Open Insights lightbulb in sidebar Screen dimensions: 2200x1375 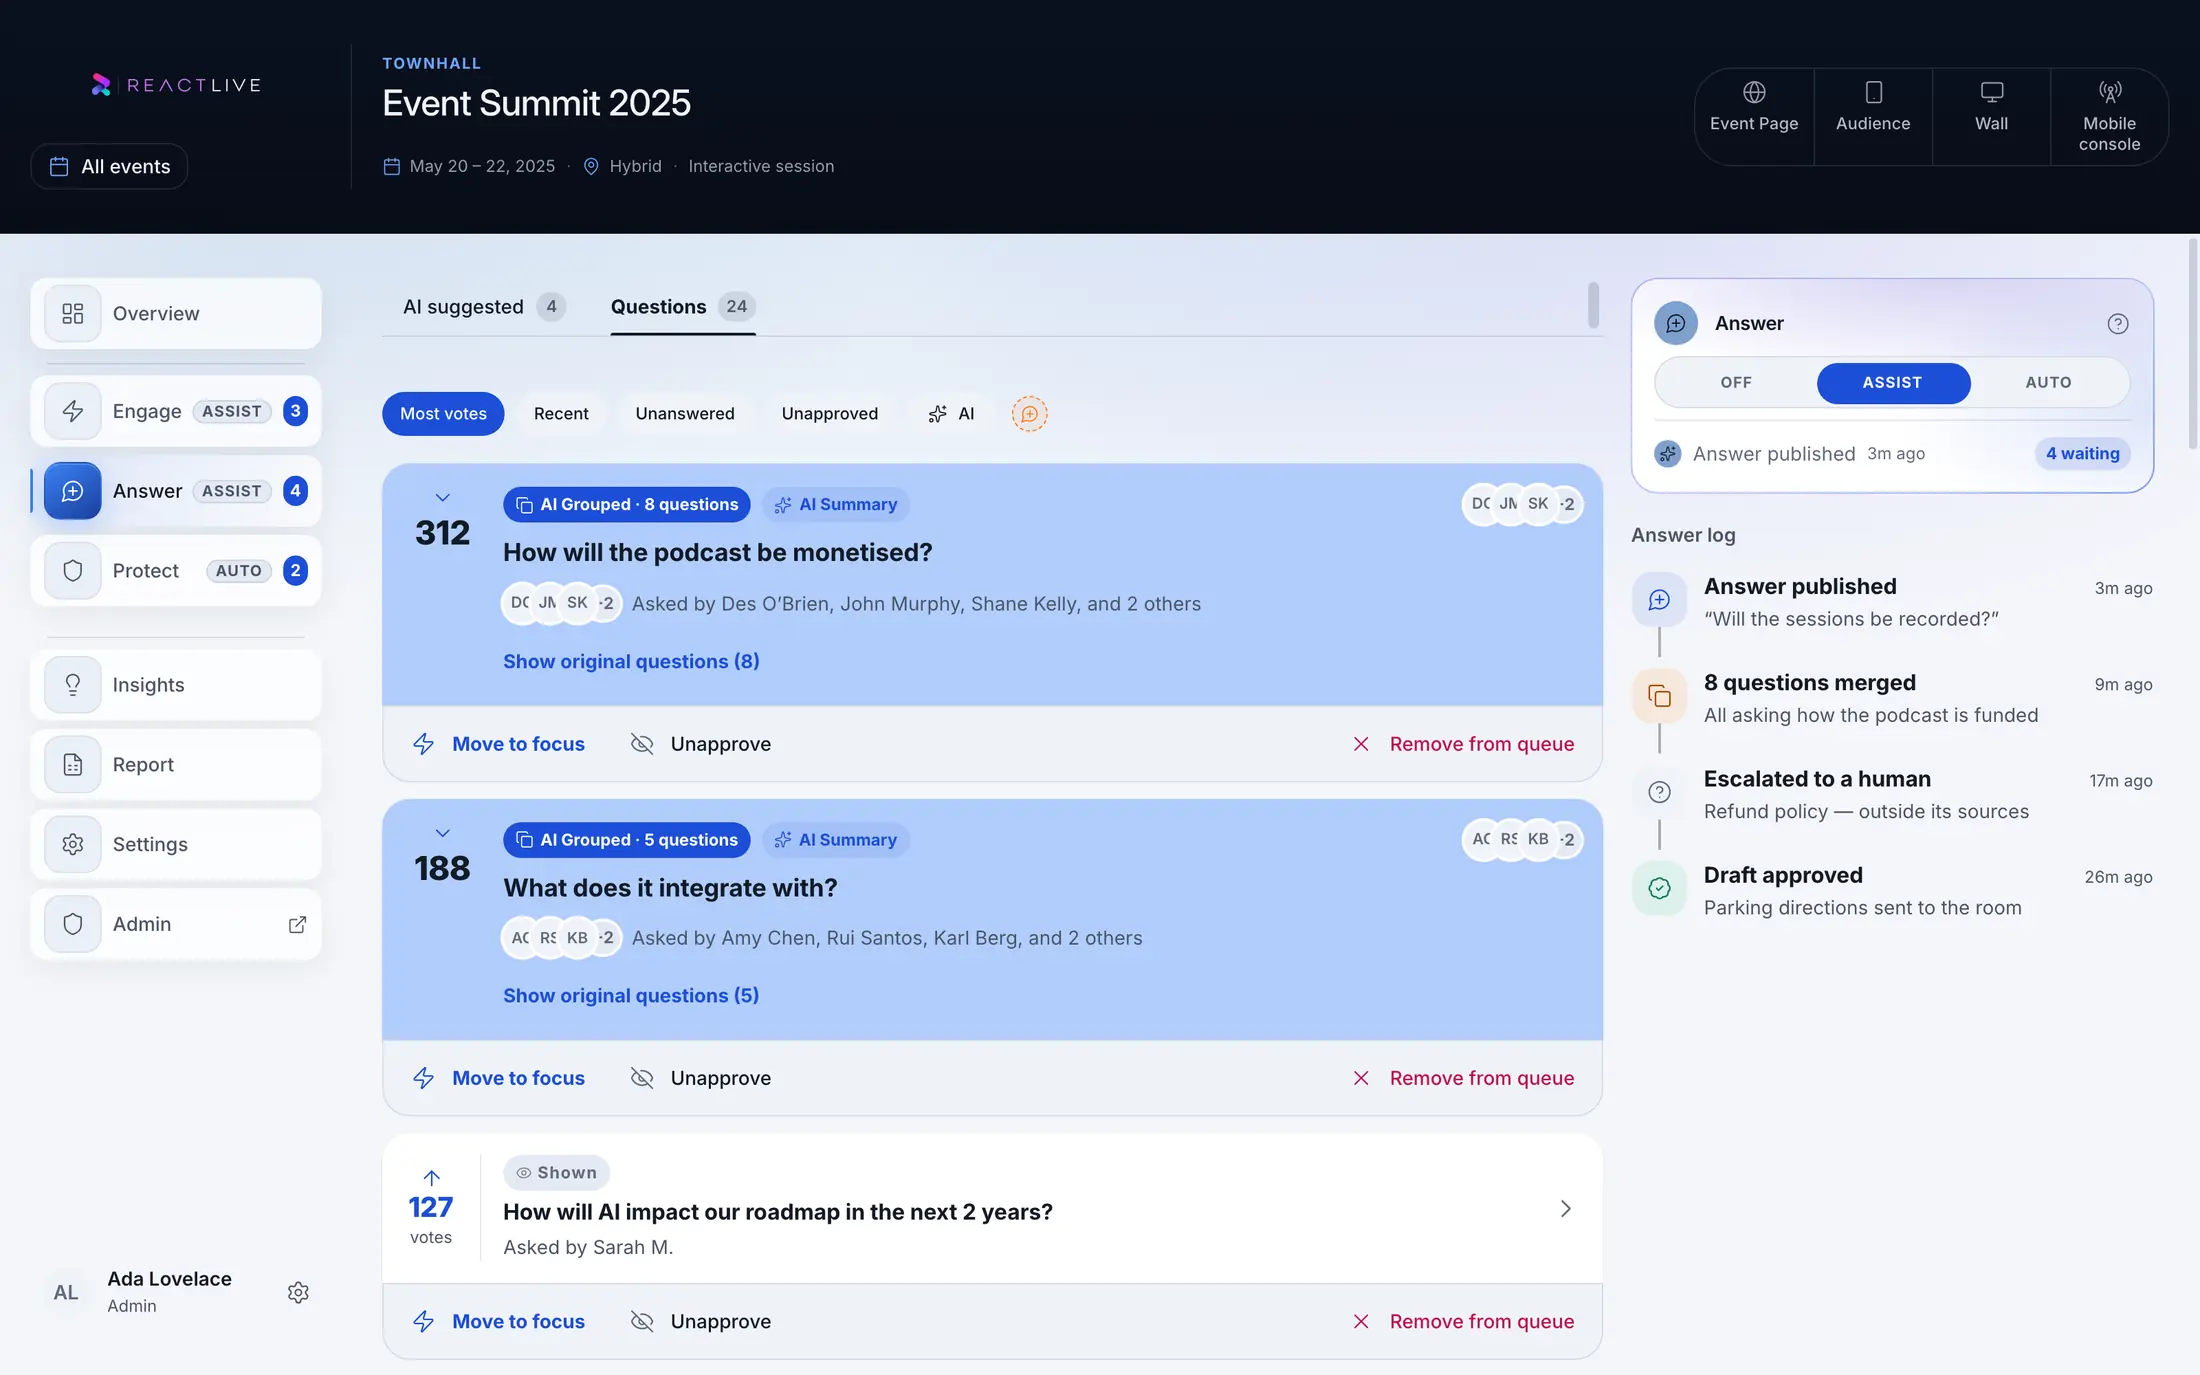click(175, 685)
